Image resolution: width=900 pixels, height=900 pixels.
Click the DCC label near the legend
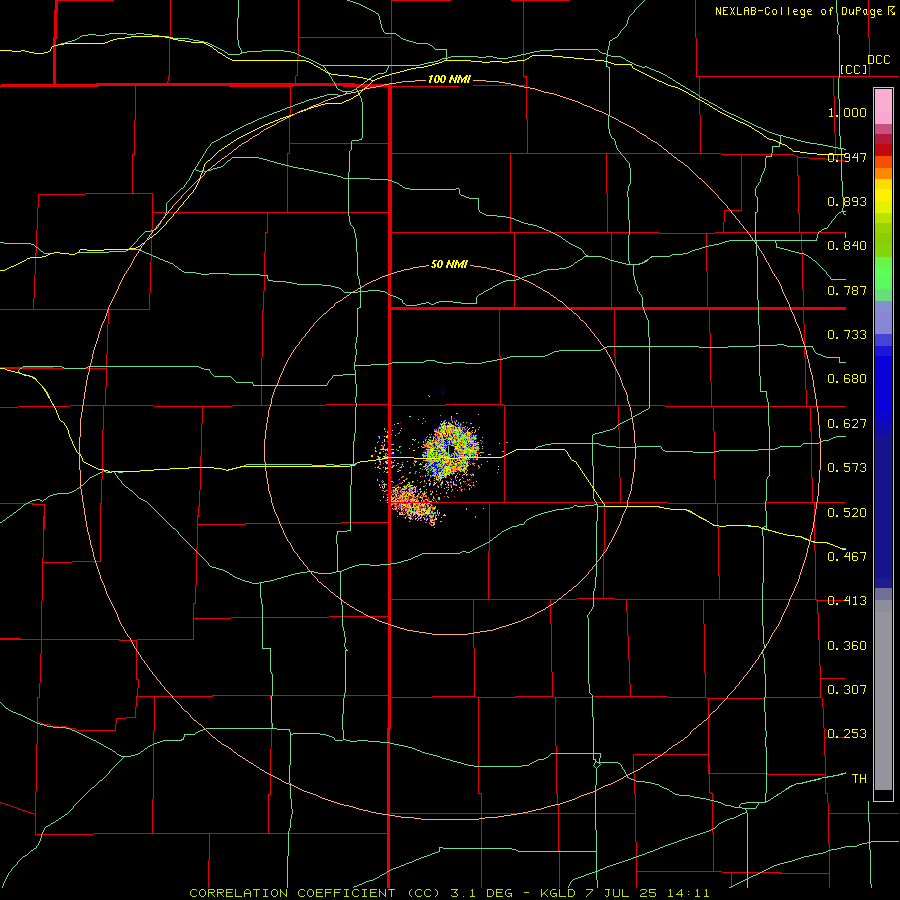[879, 60]
